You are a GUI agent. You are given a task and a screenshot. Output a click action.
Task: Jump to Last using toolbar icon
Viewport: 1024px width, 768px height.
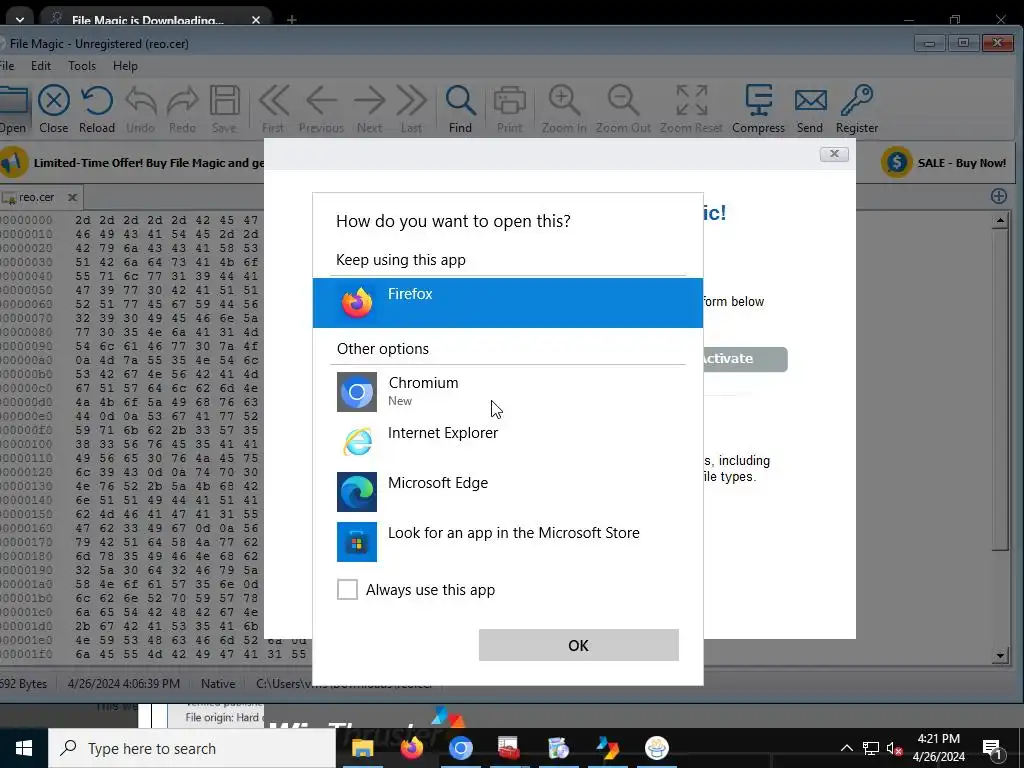[x=411, y=109]
